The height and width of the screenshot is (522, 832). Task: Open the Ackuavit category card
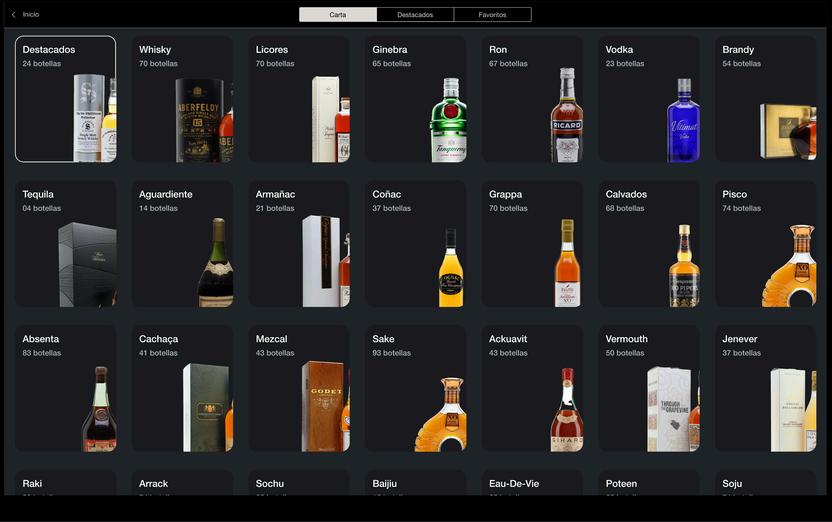(532, 388)
